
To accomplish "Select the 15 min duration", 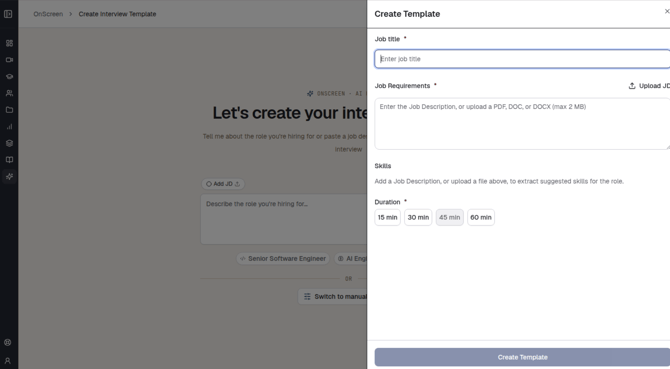I will click(388, 217).
